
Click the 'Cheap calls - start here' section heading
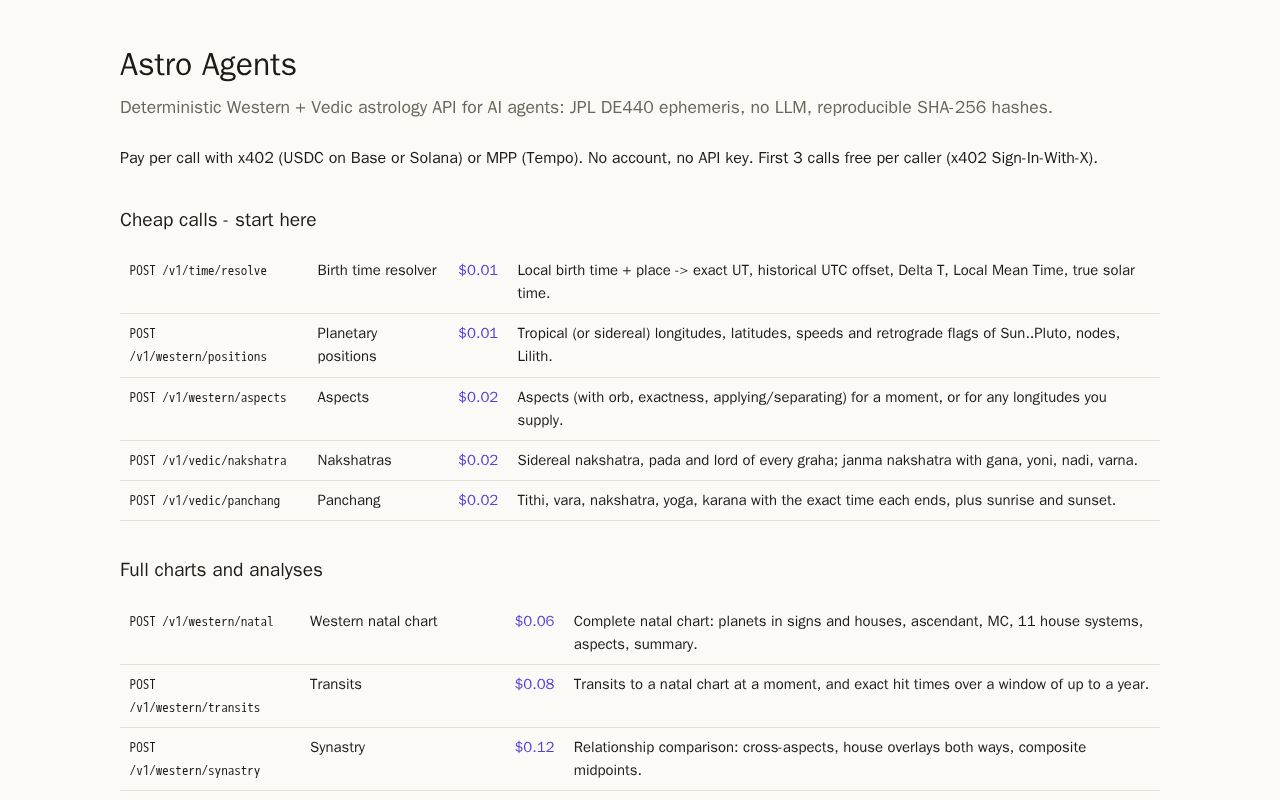218,220
